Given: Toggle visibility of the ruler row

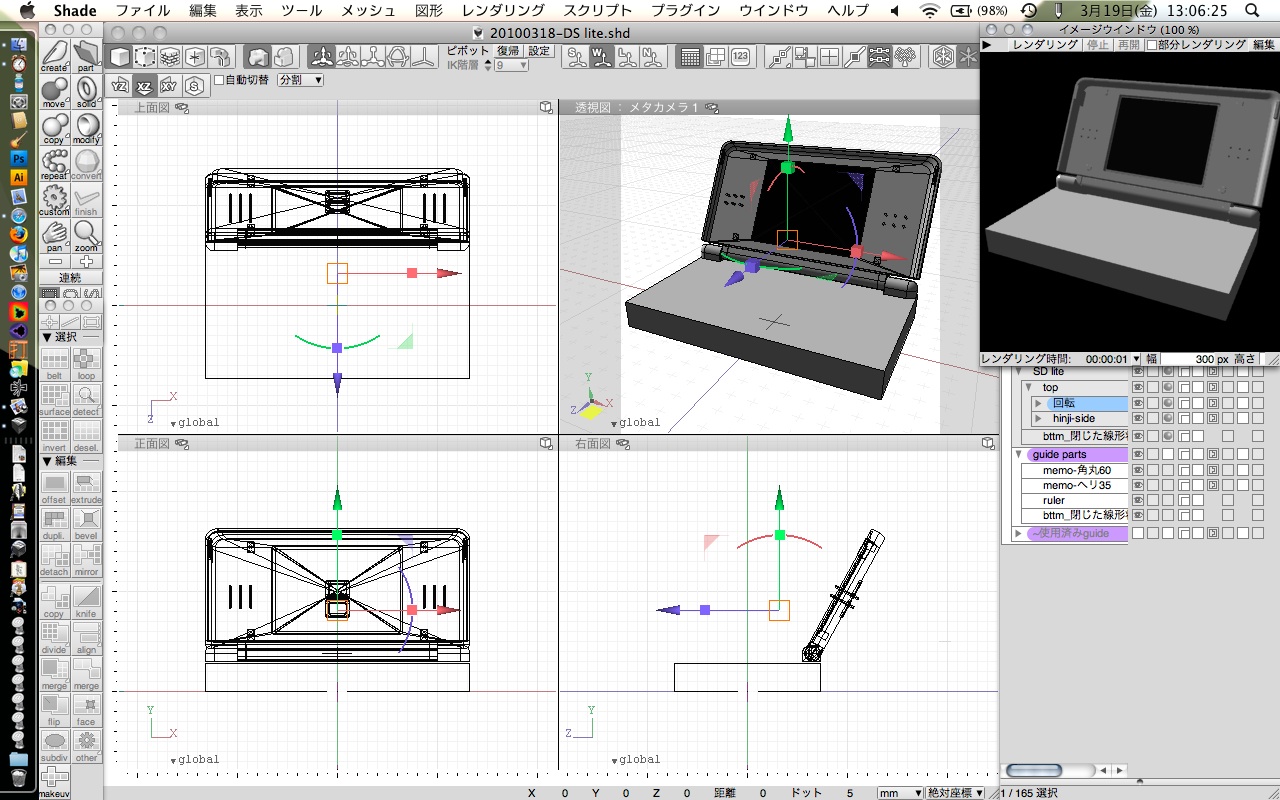Looking at the screenshot, I should pos(1137,500).
